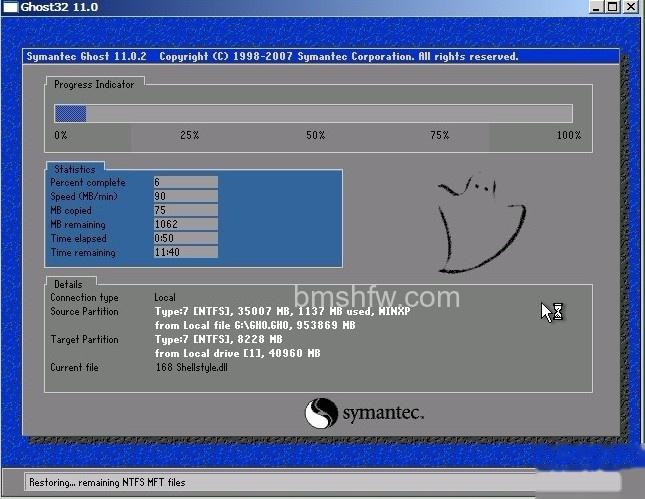This screenshot has height=499, width=645.
Task: Click the progress indicator bar
Action: pos(313,113)
